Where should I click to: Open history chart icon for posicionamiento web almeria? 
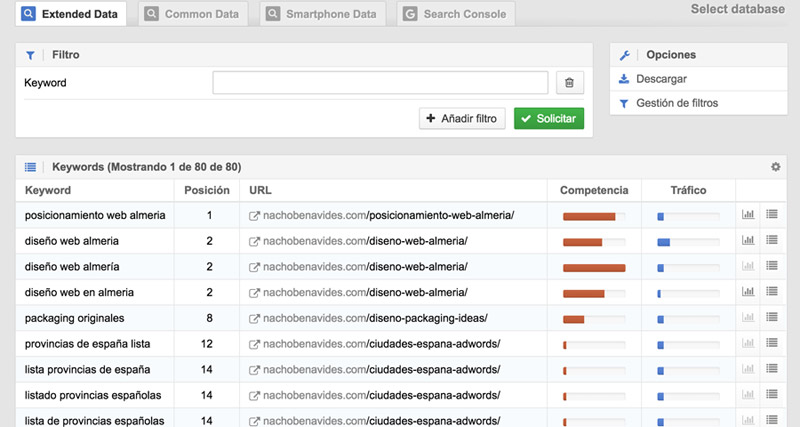coord(748,214)
